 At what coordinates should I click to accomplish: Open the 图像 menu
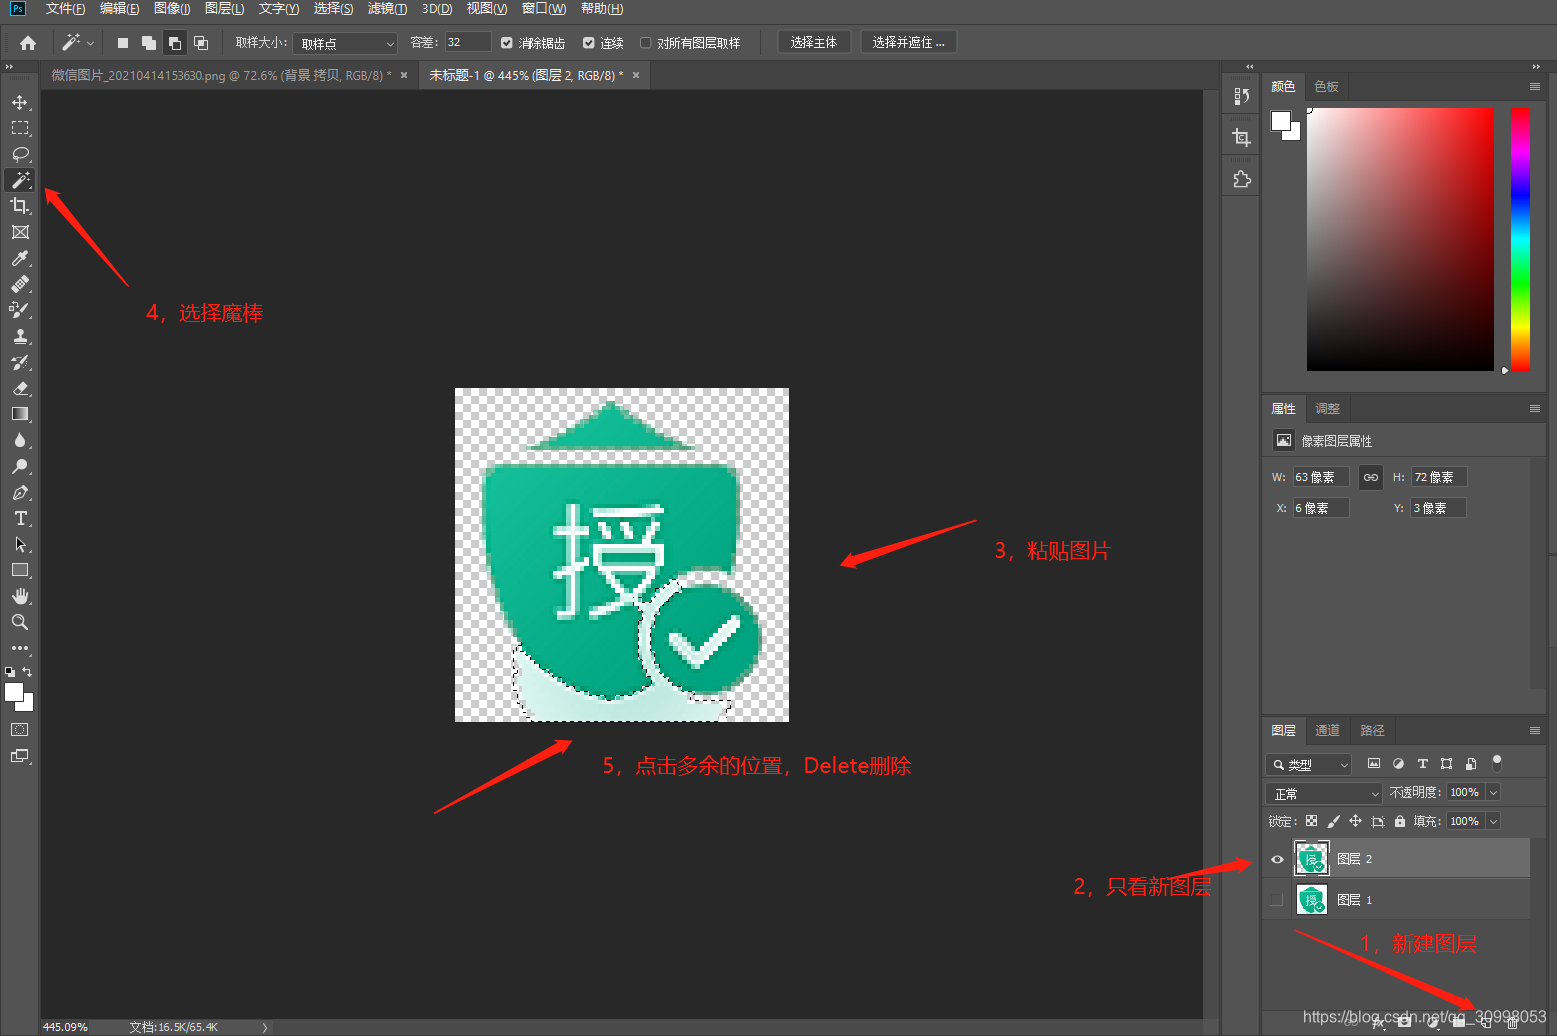point(172,9)
